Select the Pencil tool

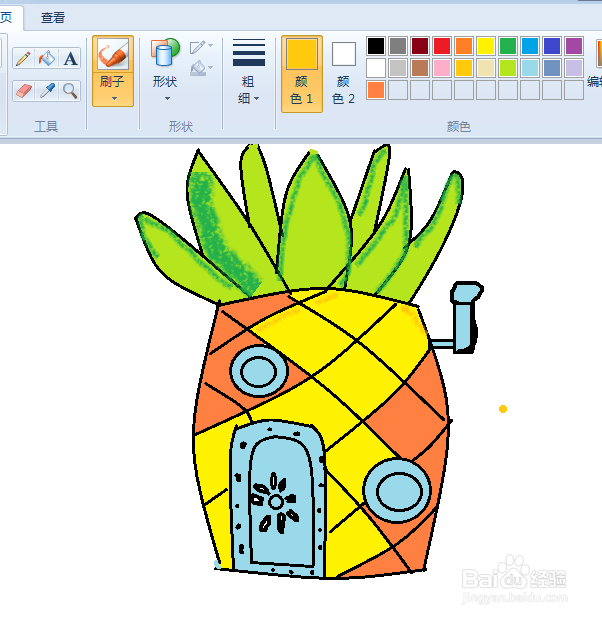23,59
